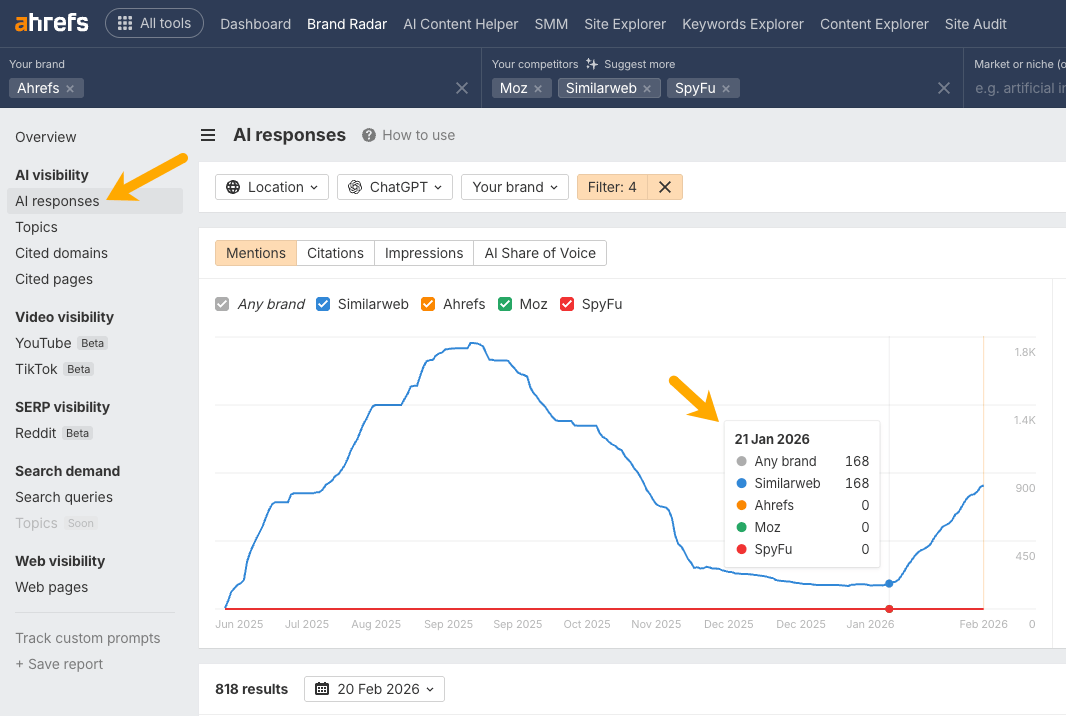Click Suggest more competitors link

(x=630, y=64)
